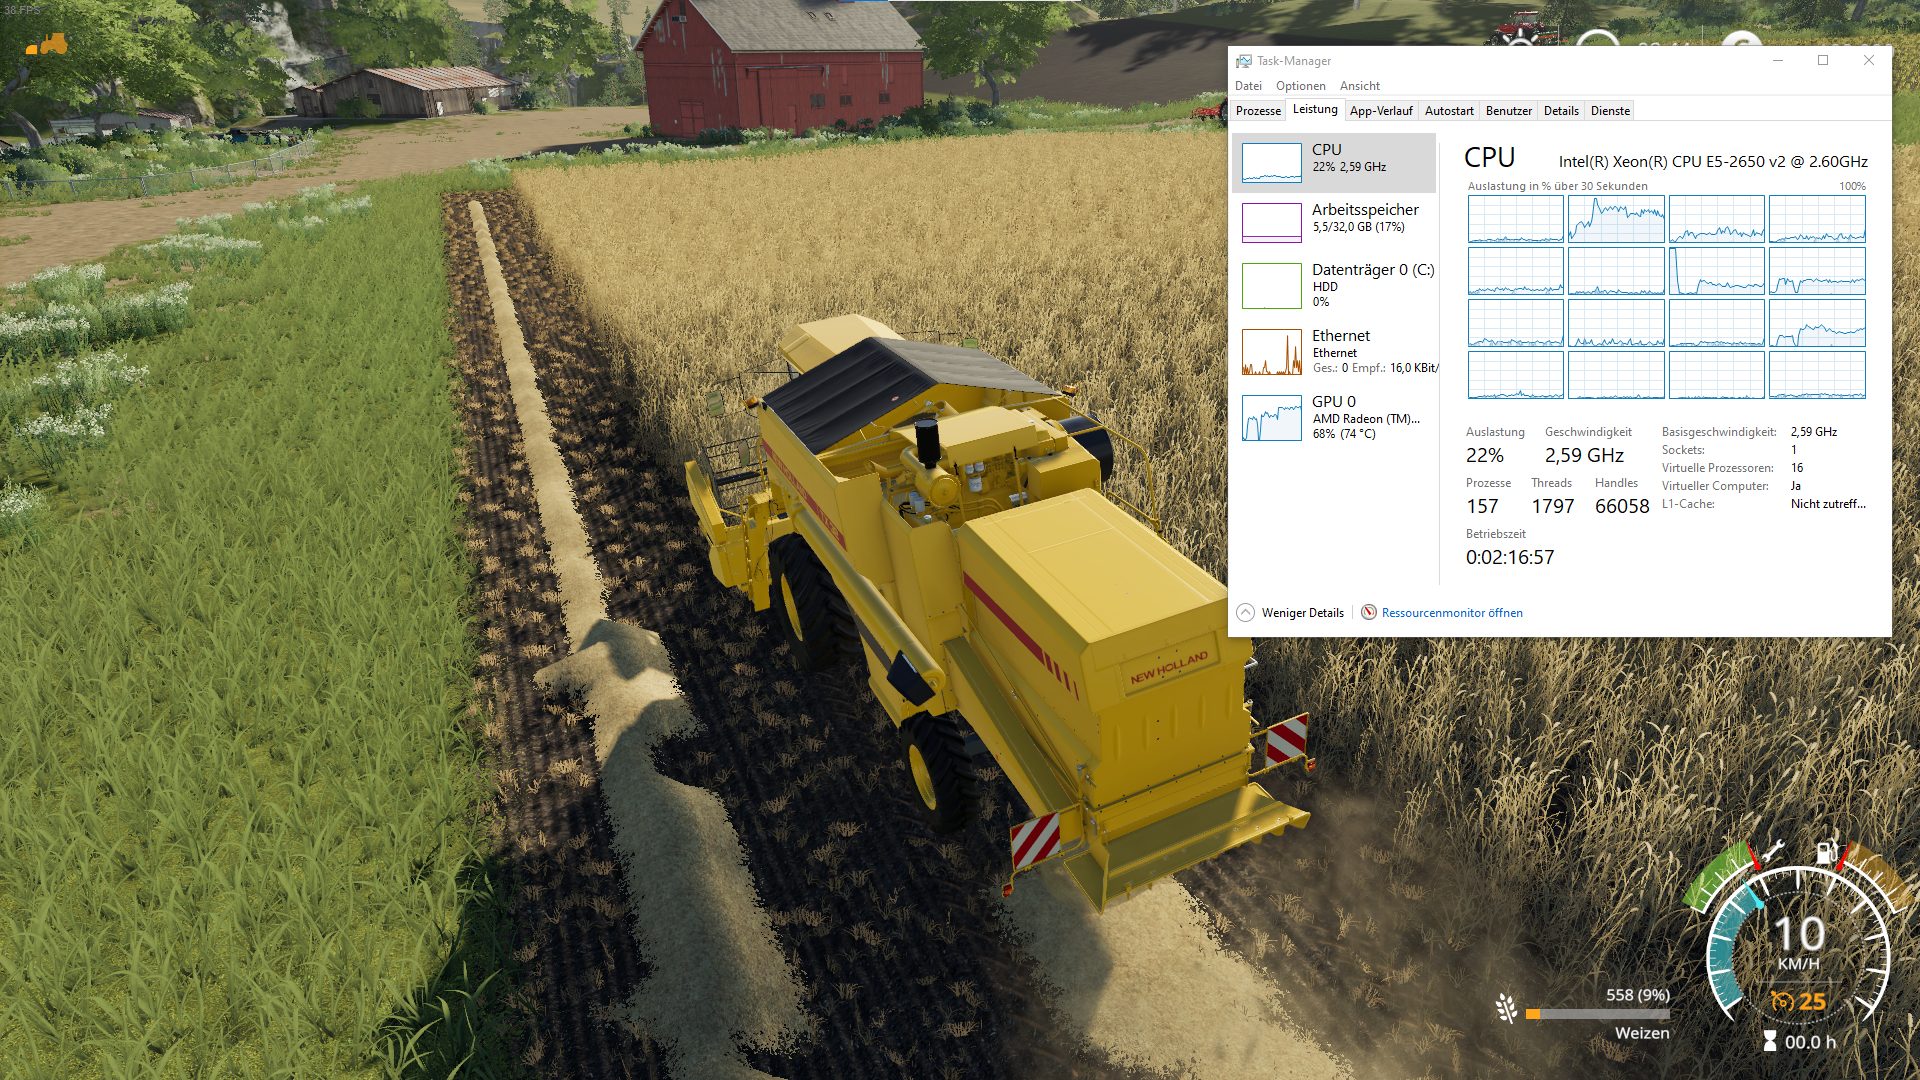Collapse view with Weniger Details chevron
This screenshot has width=1920, height=1080.
point(1245,613)
